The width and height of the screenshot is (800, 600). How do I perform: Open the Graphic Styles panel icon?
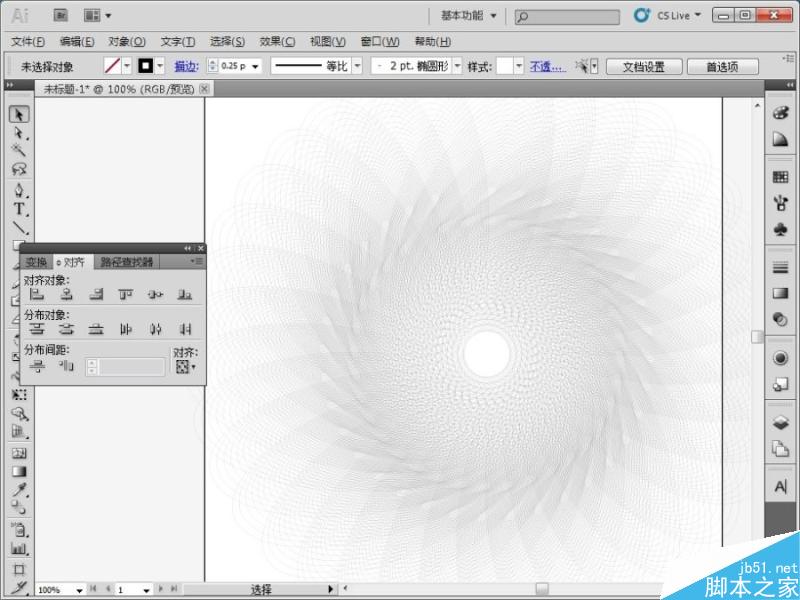point(780,384)
